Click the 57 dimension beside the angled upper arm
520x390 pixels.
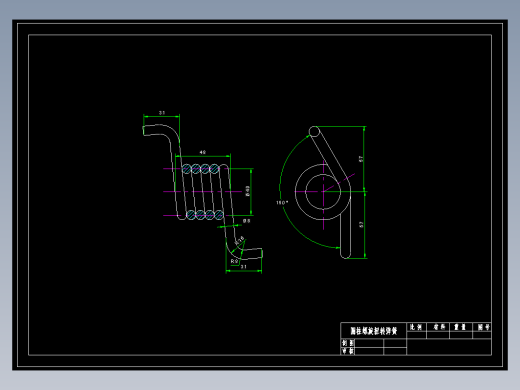pos(361,159)
